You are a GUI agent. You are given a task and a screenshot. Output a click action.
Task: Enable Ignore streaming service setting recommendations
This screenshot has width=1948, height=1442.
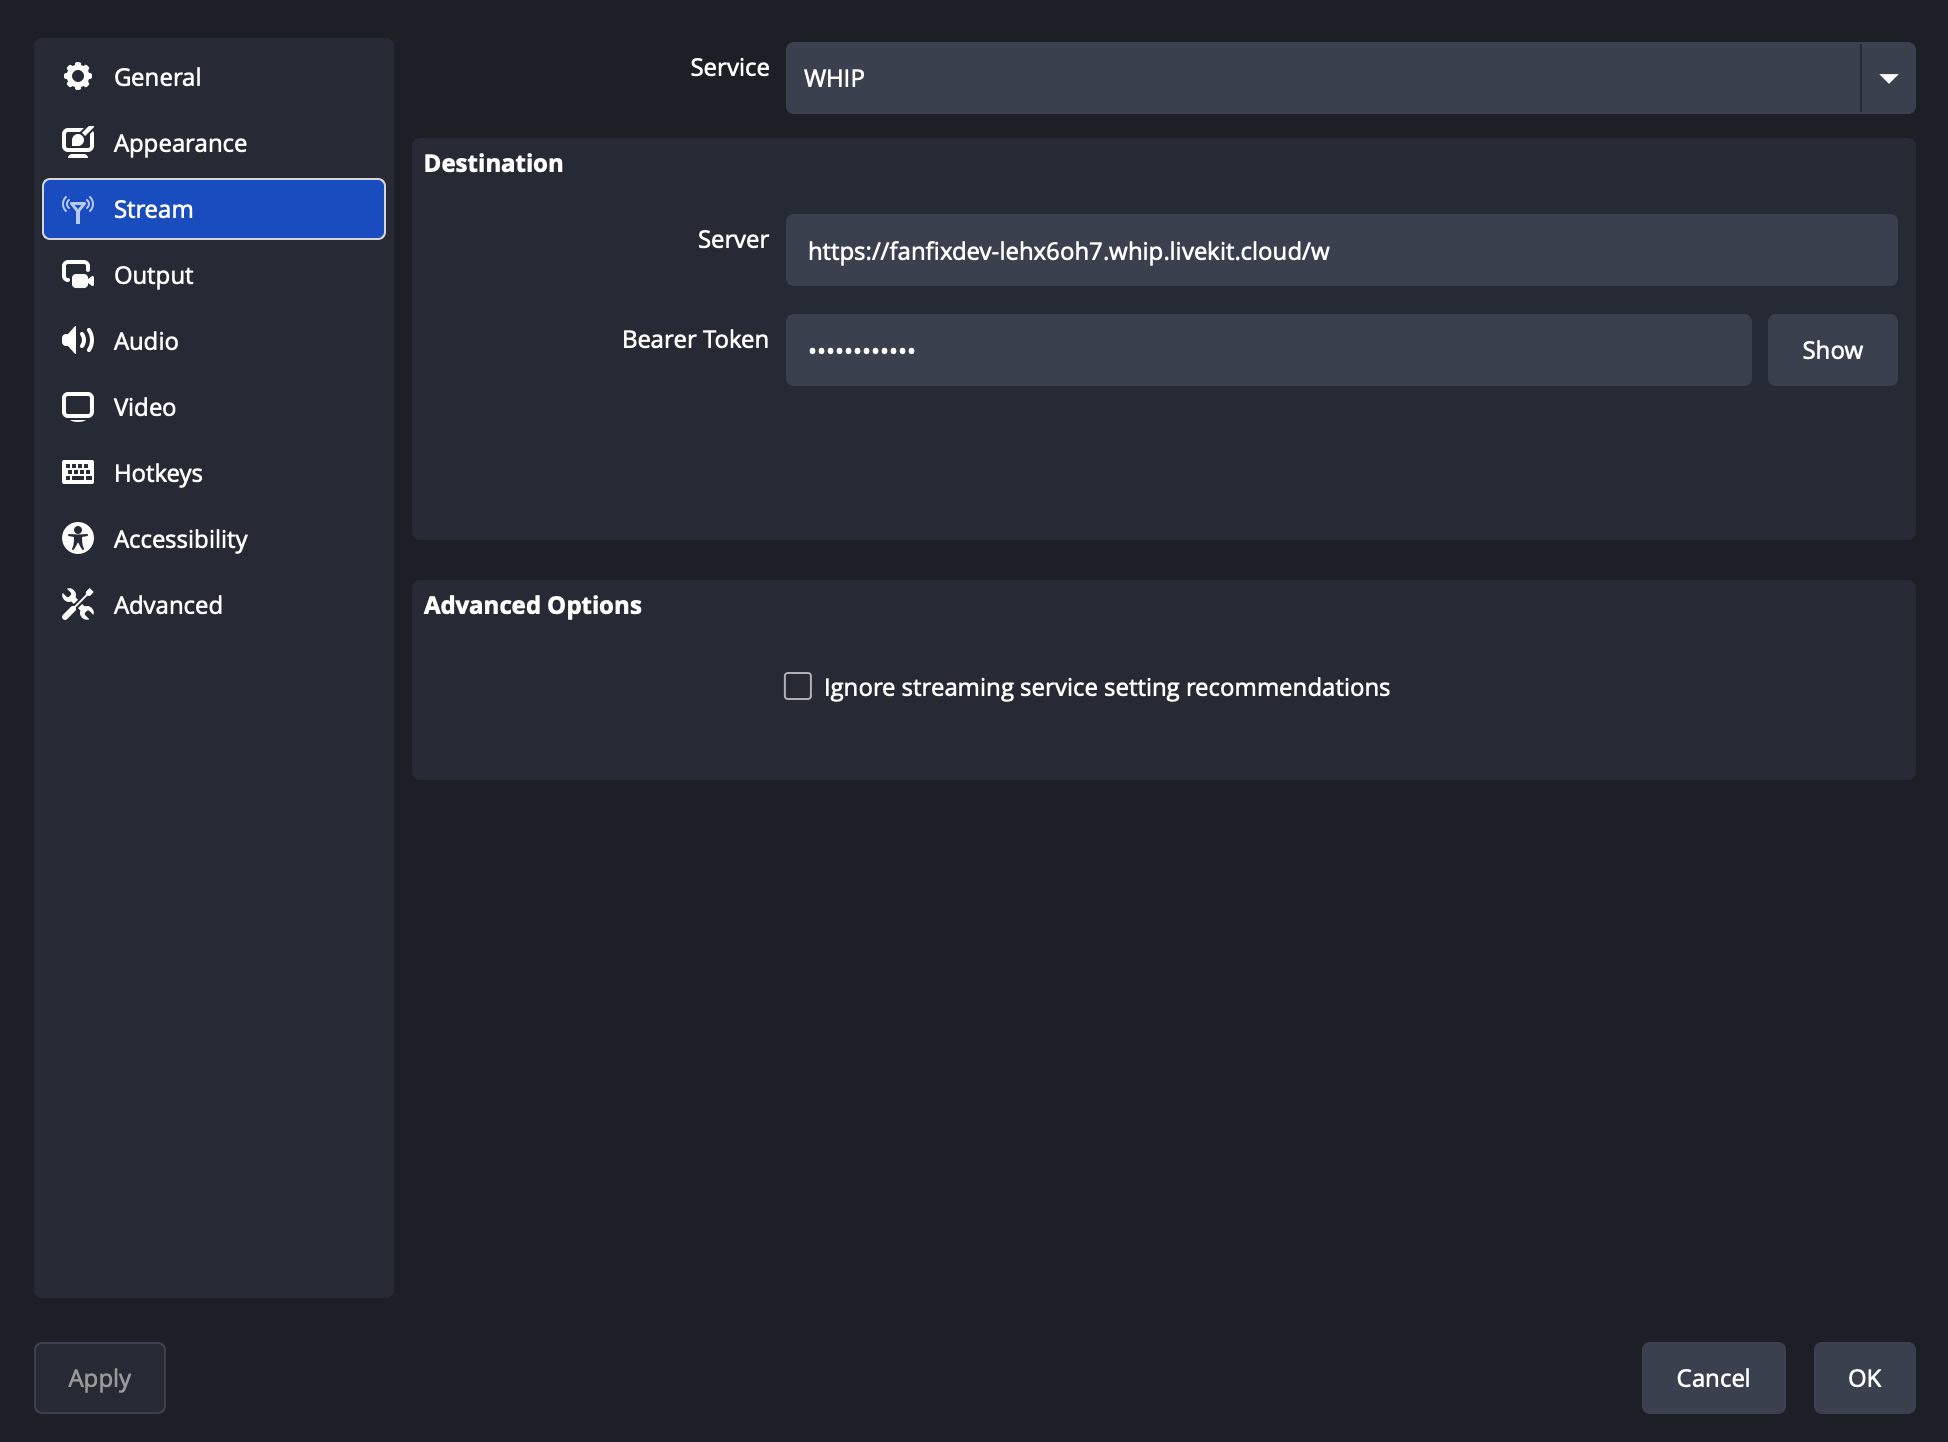797,686
